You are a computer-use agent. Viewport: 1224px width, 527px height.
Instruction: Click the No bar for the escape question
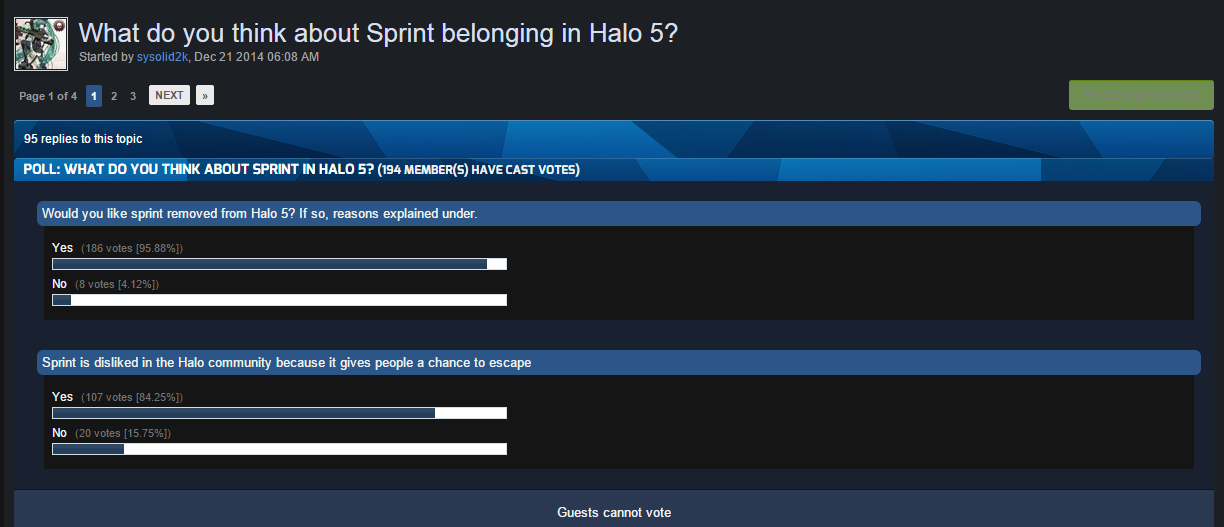[x=279, y=449]
